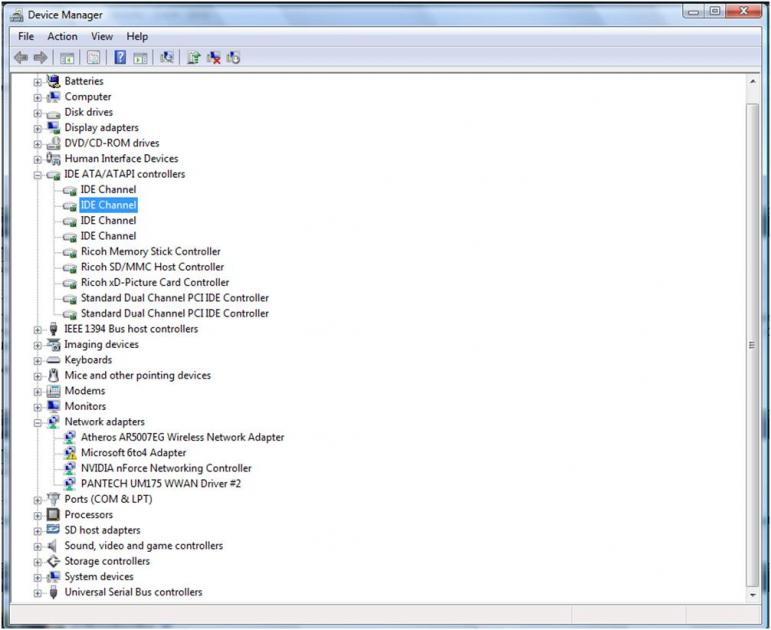Select the Modems category icon
The width and height of the screenshot is (771, 630).
pos(53,391)
